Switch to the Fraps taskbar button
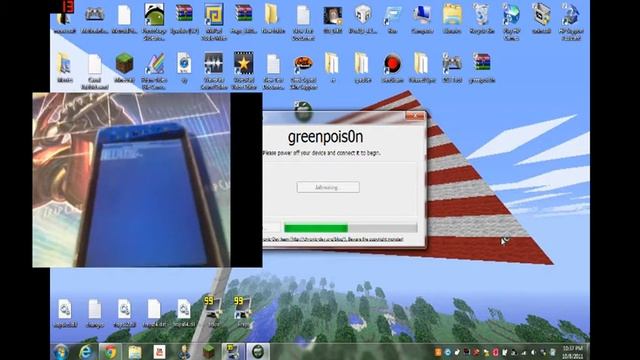The height and width of the screenshot is (360, 640). coord(233,351)
